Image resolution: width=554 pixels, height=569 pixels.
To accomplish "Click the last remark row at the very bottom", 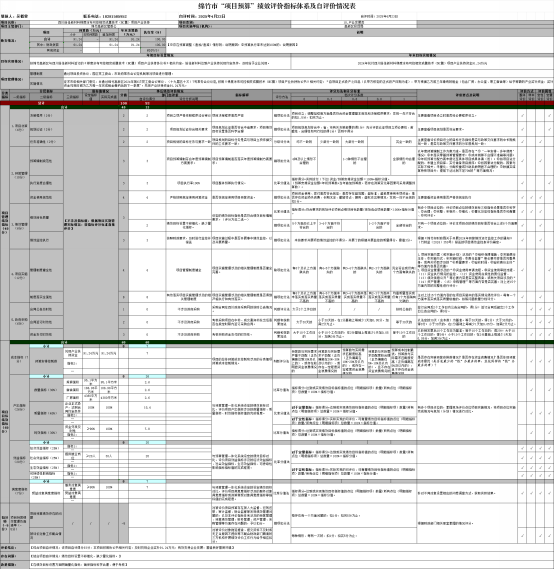I will [x=277, y=565].
